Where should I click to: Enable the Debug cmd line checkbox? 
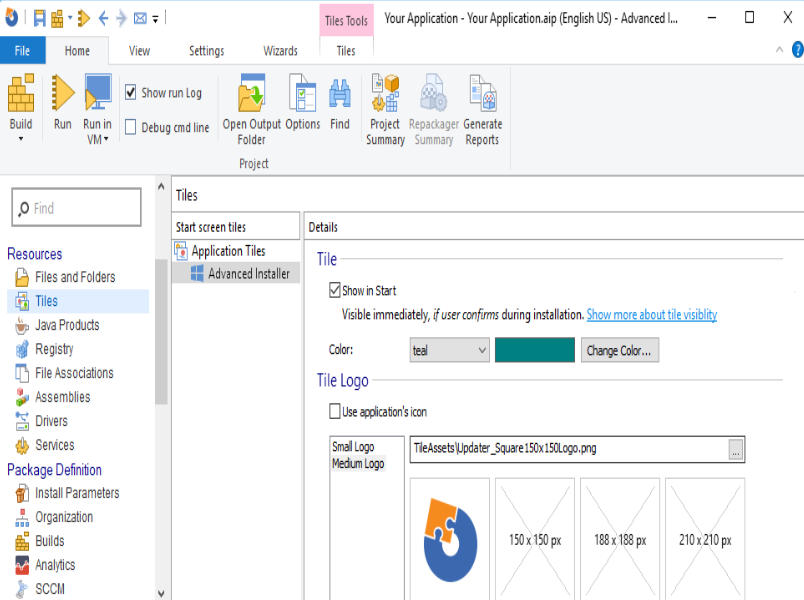(x=131, y=127)
